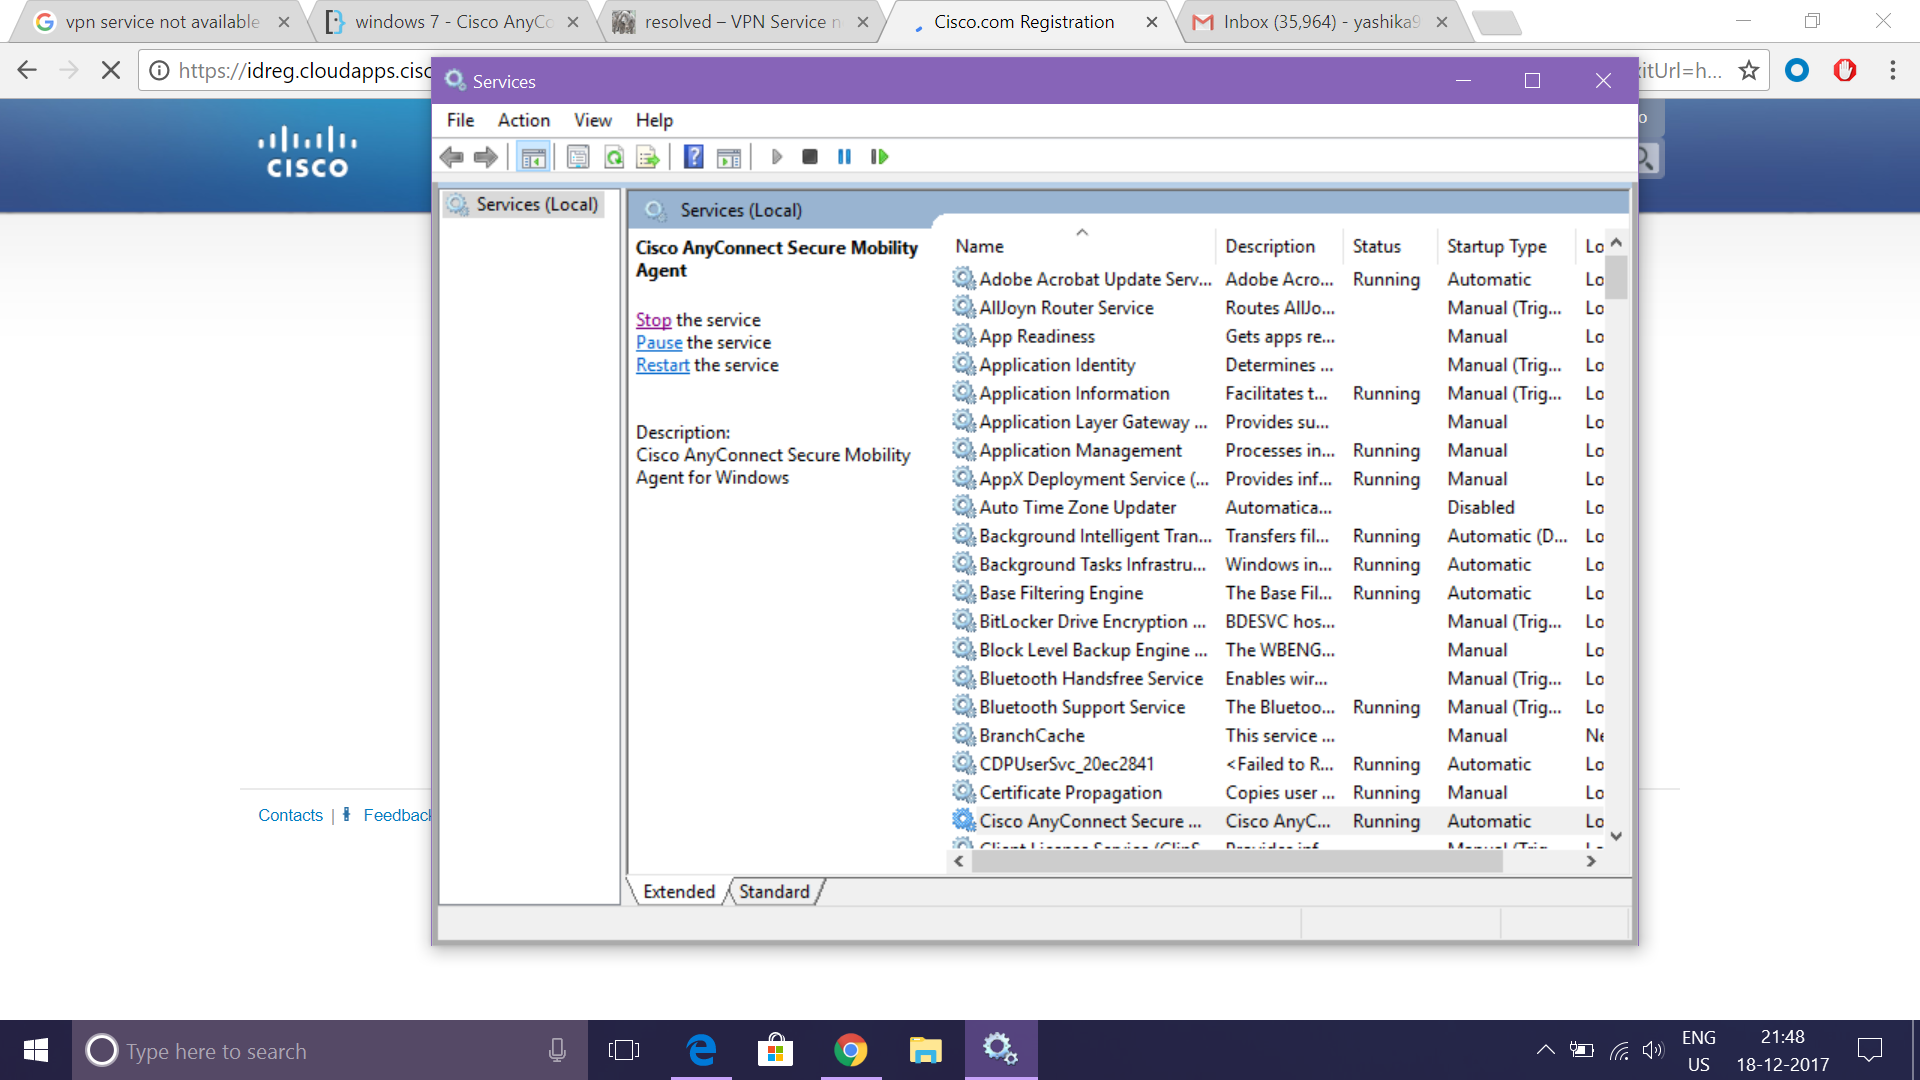
Task: Sort services by the Name column header
Action: pos(979,246)
